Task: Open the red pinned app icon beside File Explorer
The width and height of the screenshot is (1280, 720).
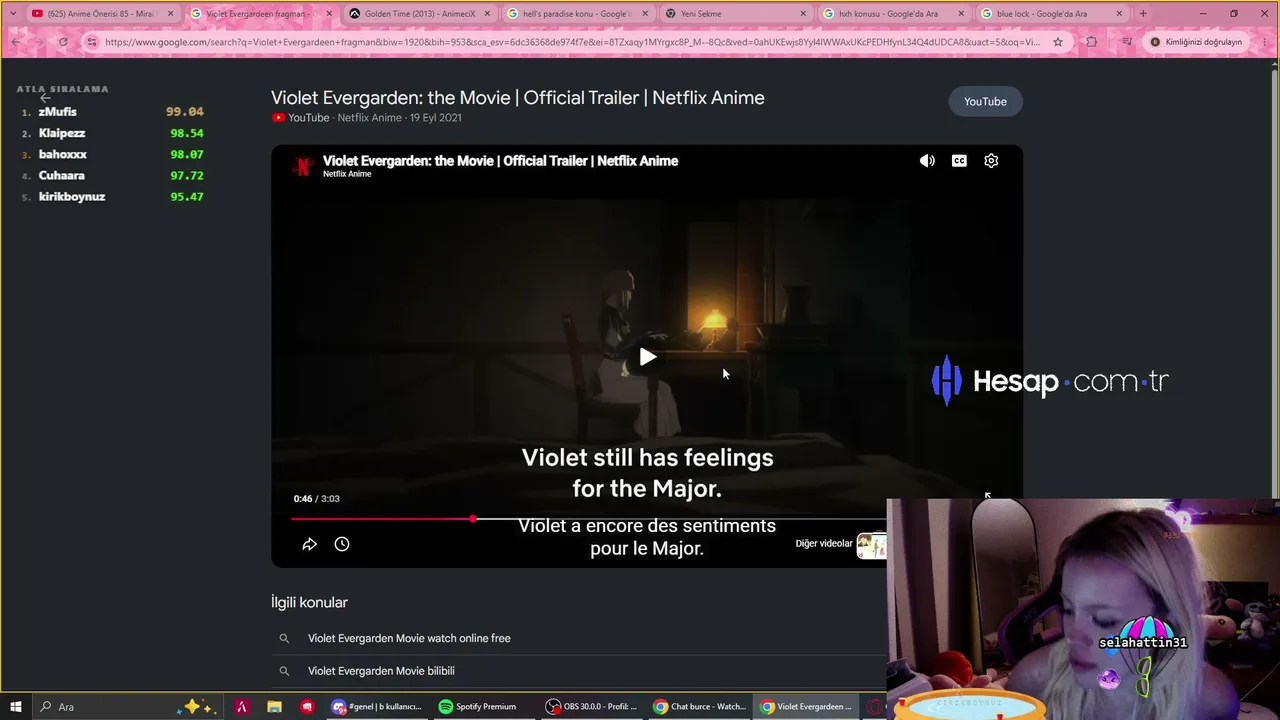Action: pyautogui.click(x=307, y=707)
